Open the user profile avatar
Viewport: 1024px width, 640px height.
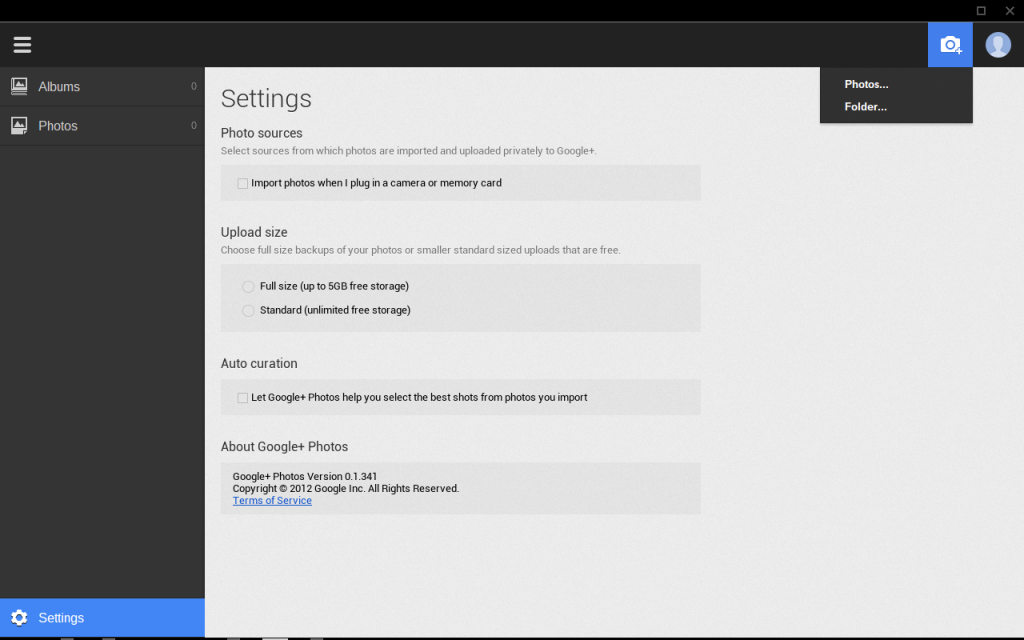pos(998,45)
